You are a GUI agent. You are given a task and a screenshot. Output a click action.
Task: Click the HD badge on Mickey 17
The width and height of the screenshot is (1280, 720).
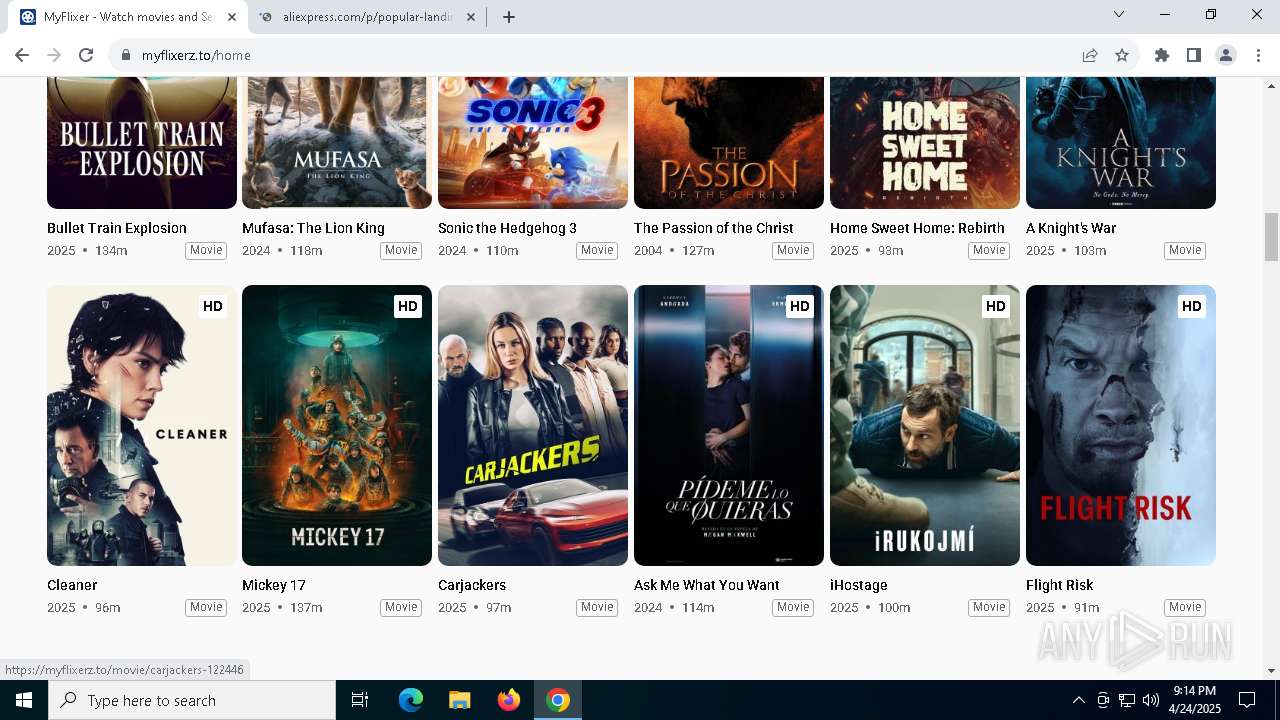(x=407, y=306)
